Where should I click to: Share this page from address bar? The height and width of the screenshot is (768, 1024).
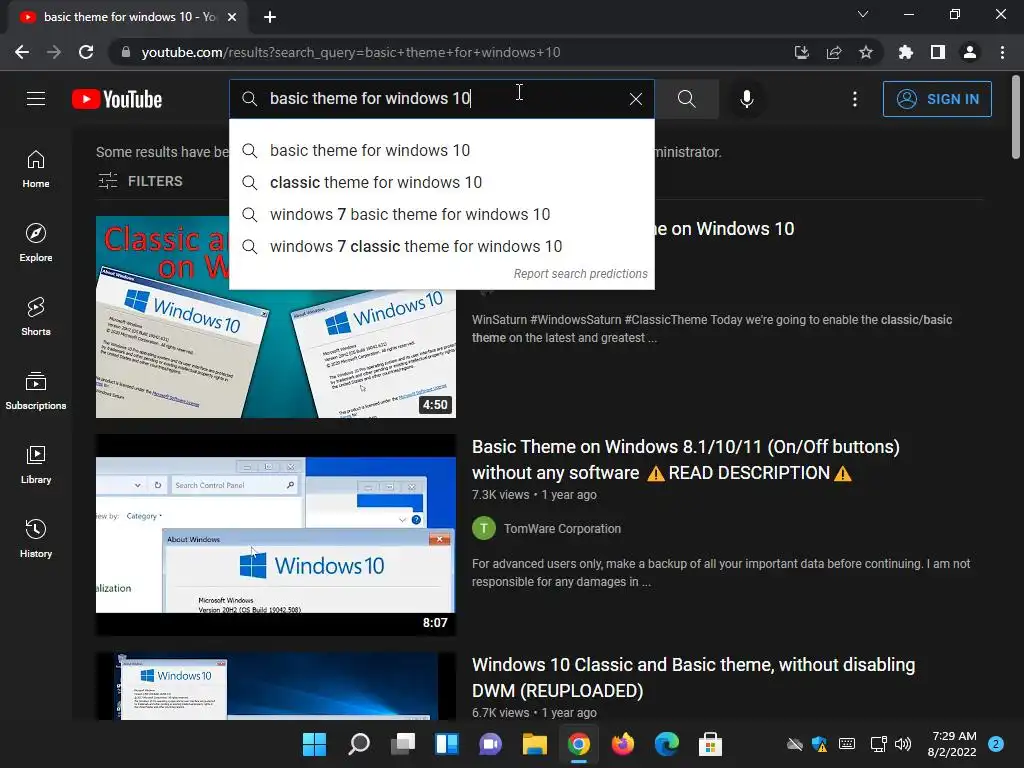(834, 52)
